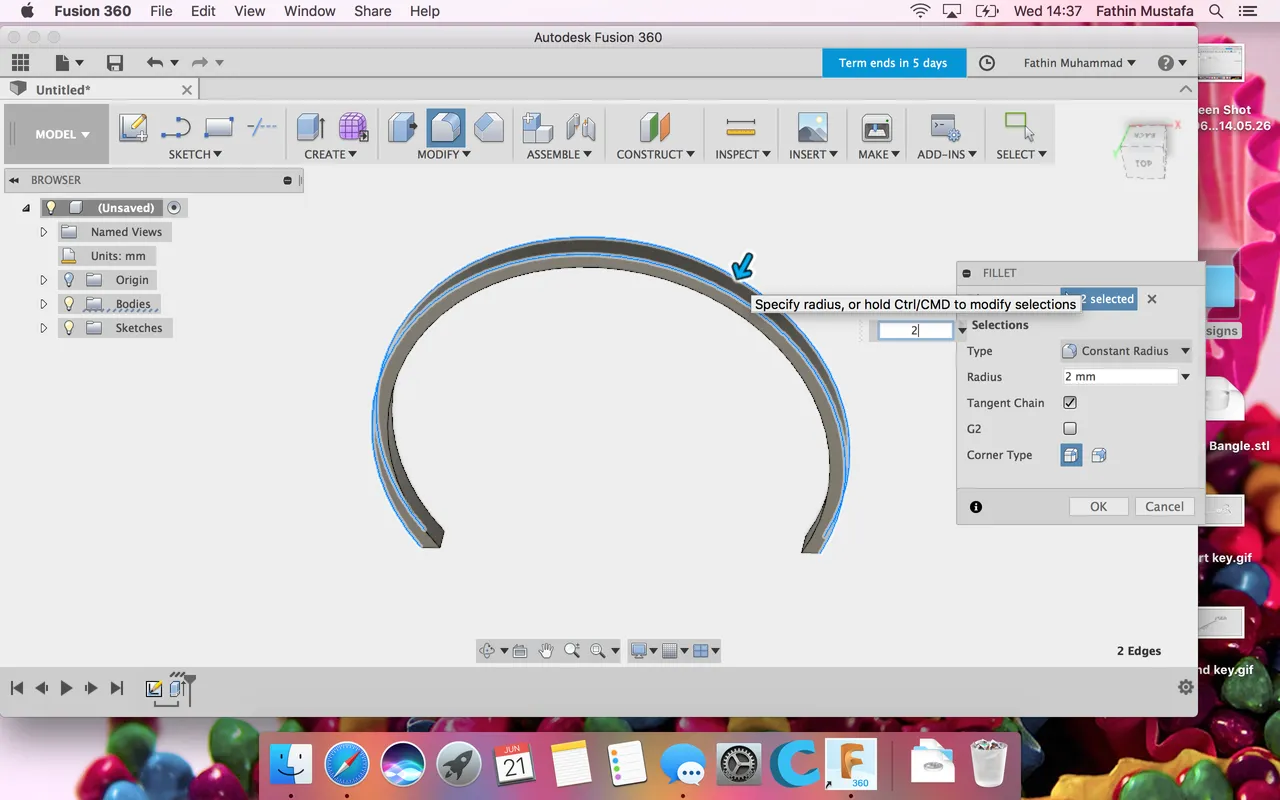
Task: Click the activate radio on Unsaved component
Action: [x=174, y=208]
